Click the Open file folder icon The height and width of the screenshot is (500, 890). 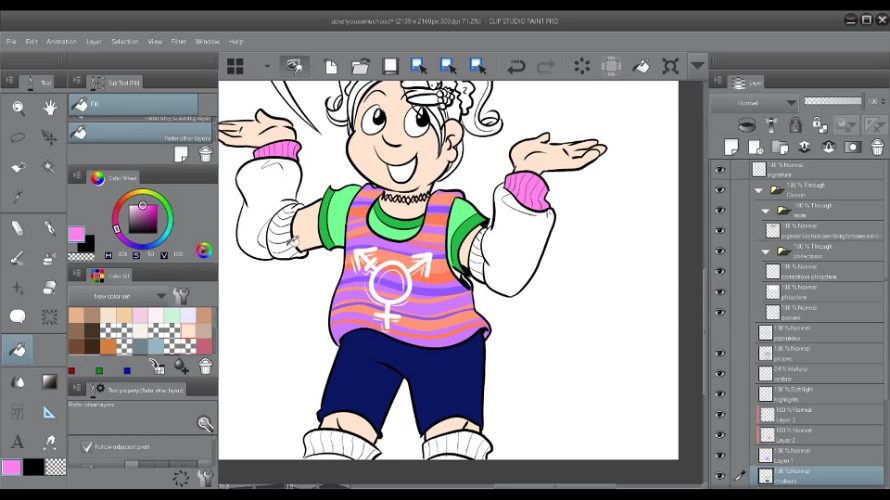[360, 66]
